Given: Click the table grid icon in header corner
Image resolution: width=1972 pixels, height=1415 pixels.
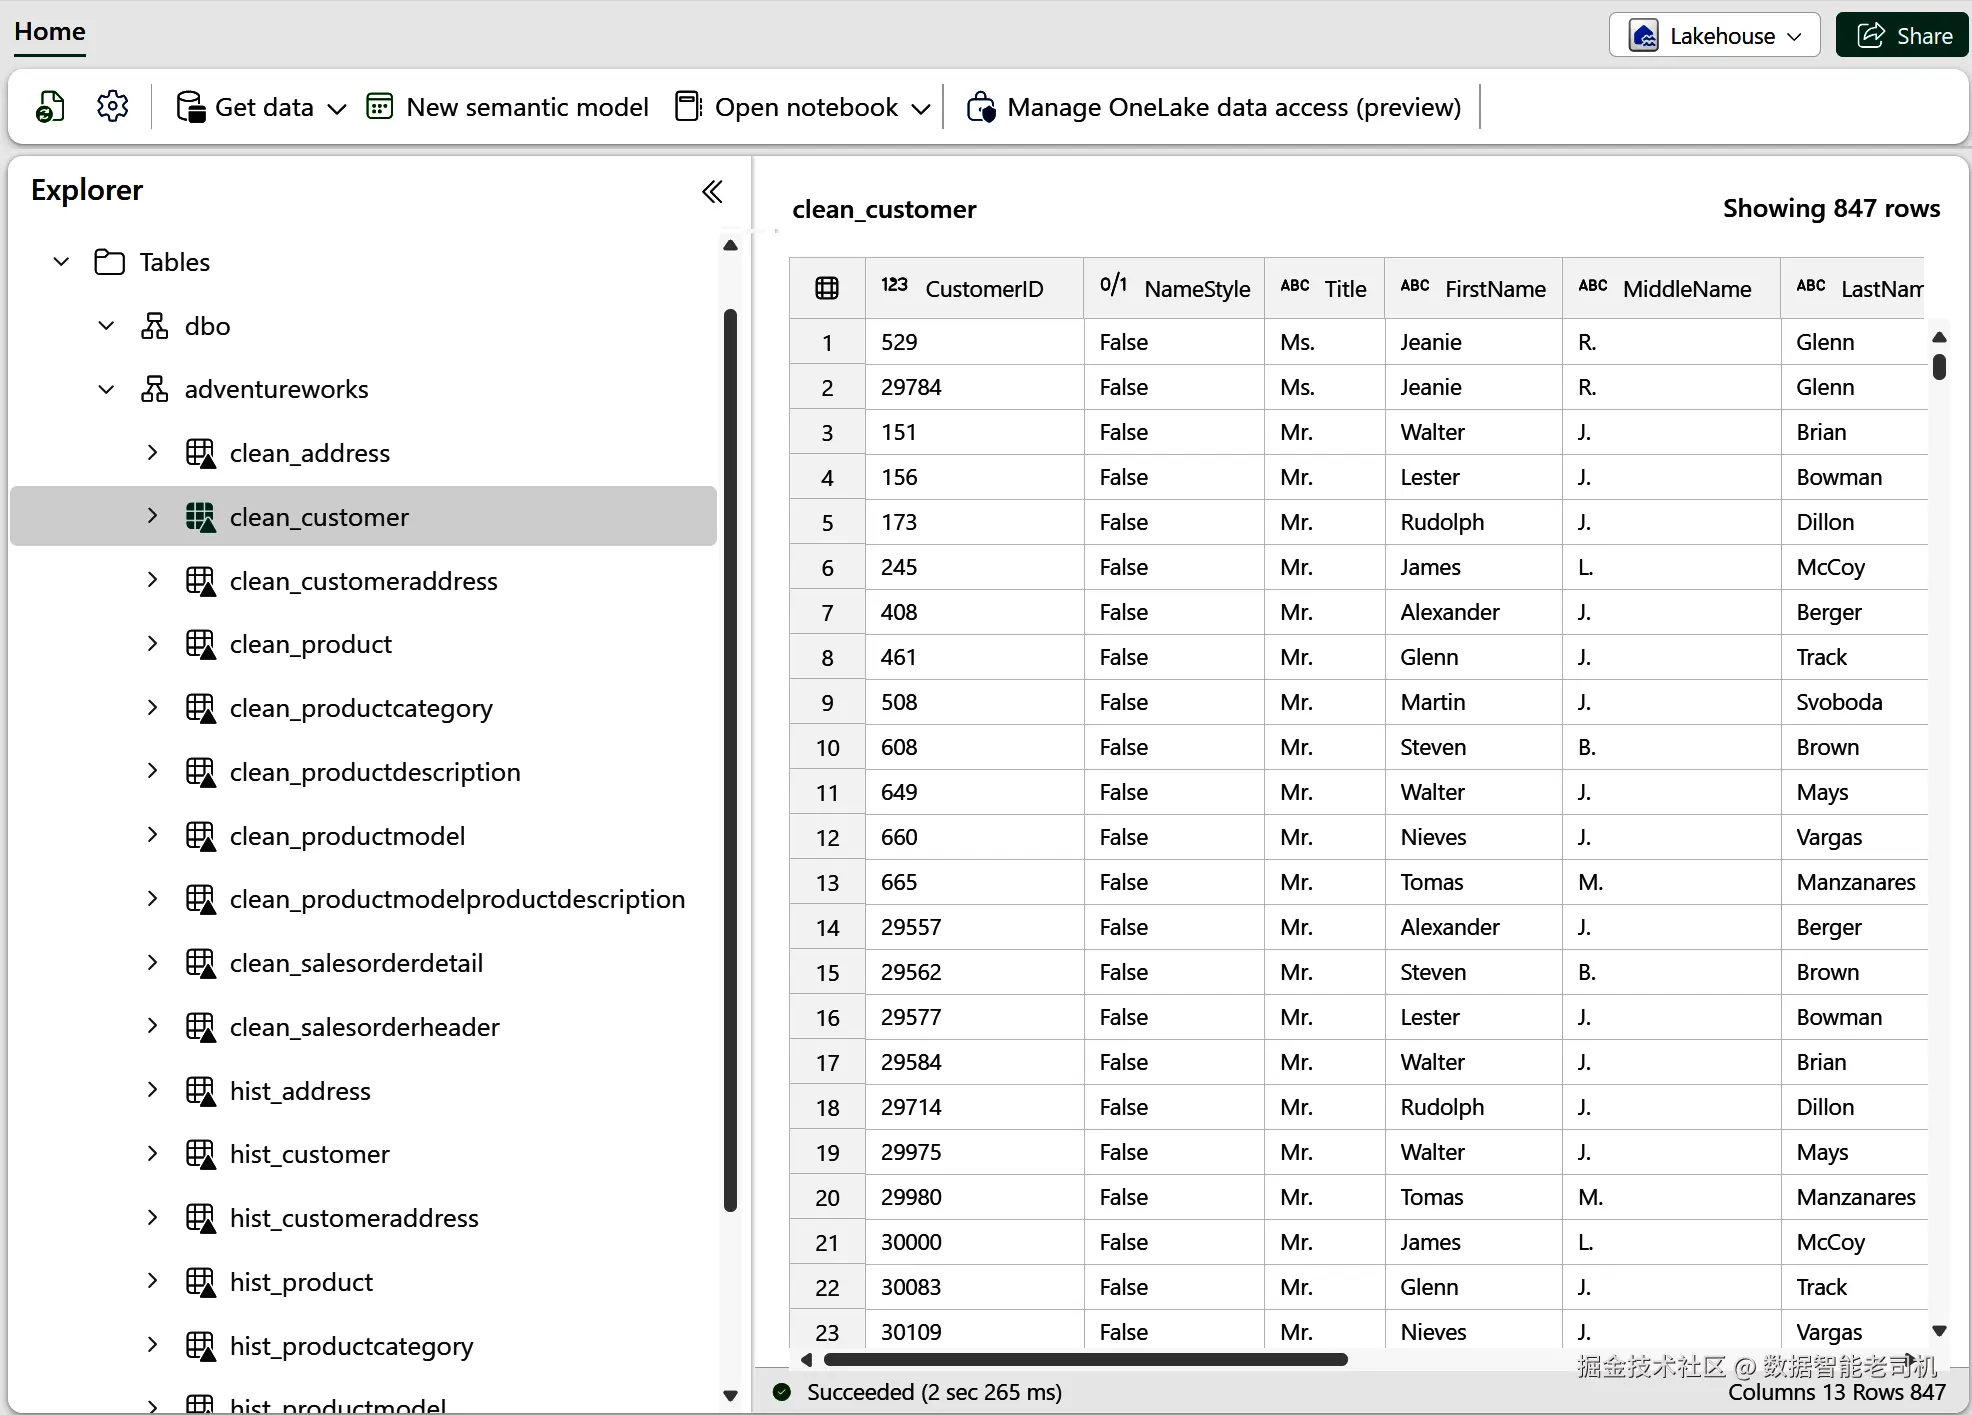Looking at the screenshot, I should 827,289.
